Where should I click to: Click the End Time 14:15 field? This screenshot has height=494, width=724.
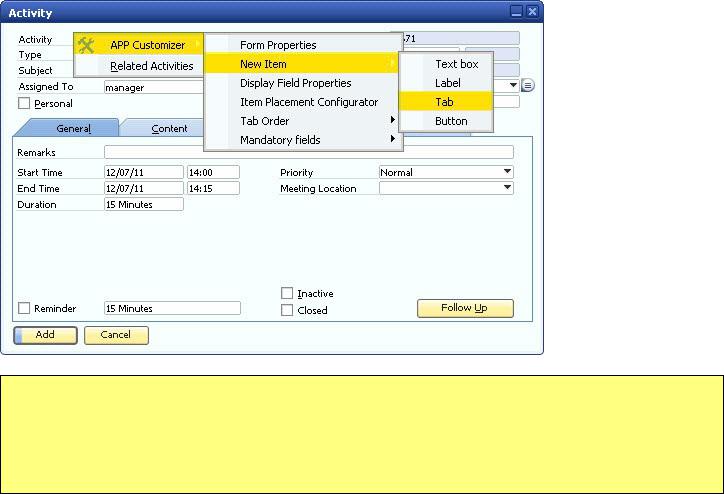click(213, 188)
